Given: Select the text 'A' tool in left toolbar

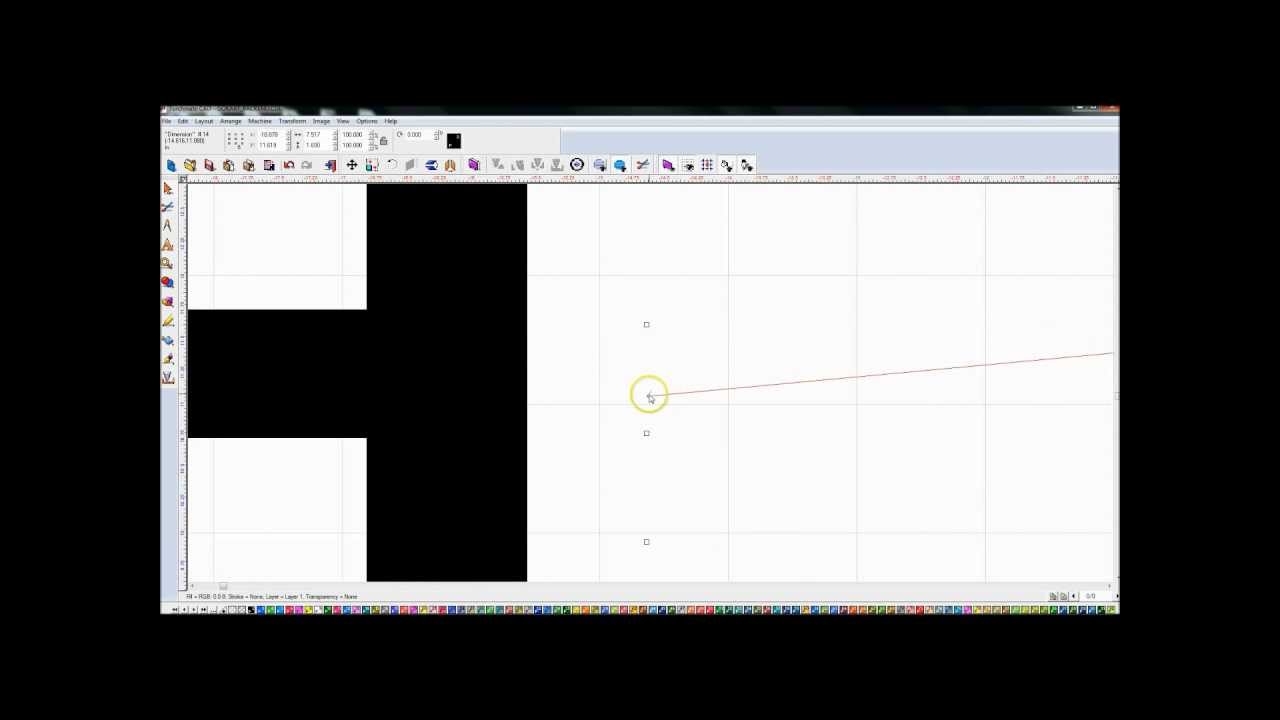Looking at the screenshot, I should pyautogui.click(x=168, y=226).
